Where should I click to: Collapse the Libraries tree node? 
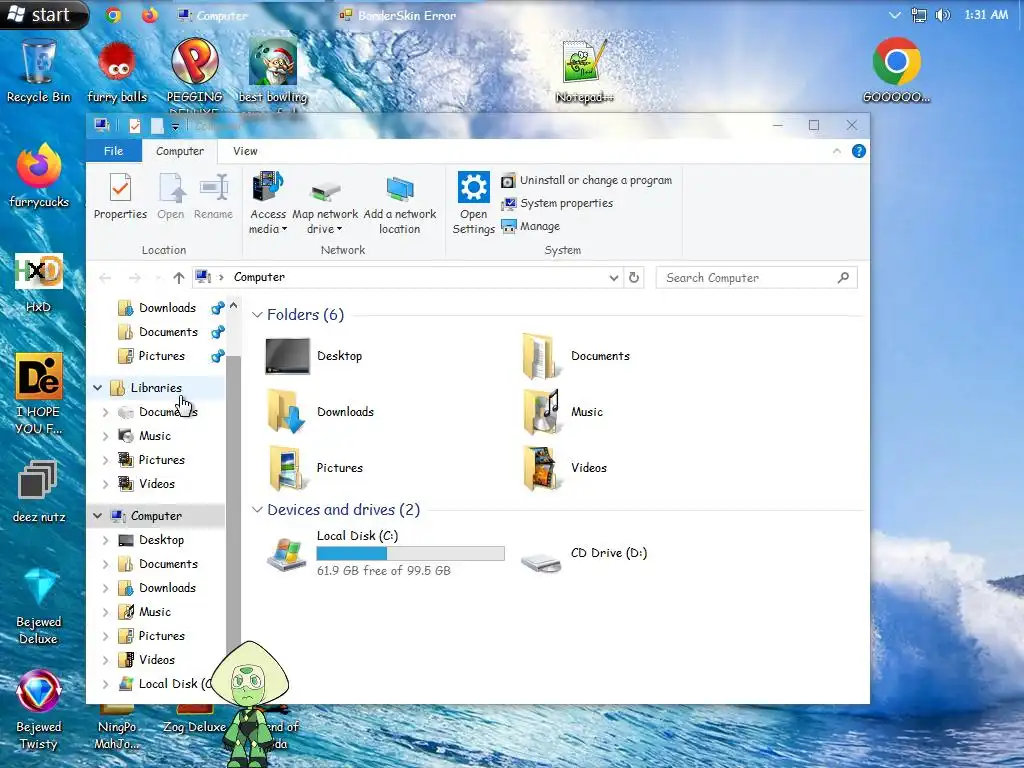coord(97,388)
